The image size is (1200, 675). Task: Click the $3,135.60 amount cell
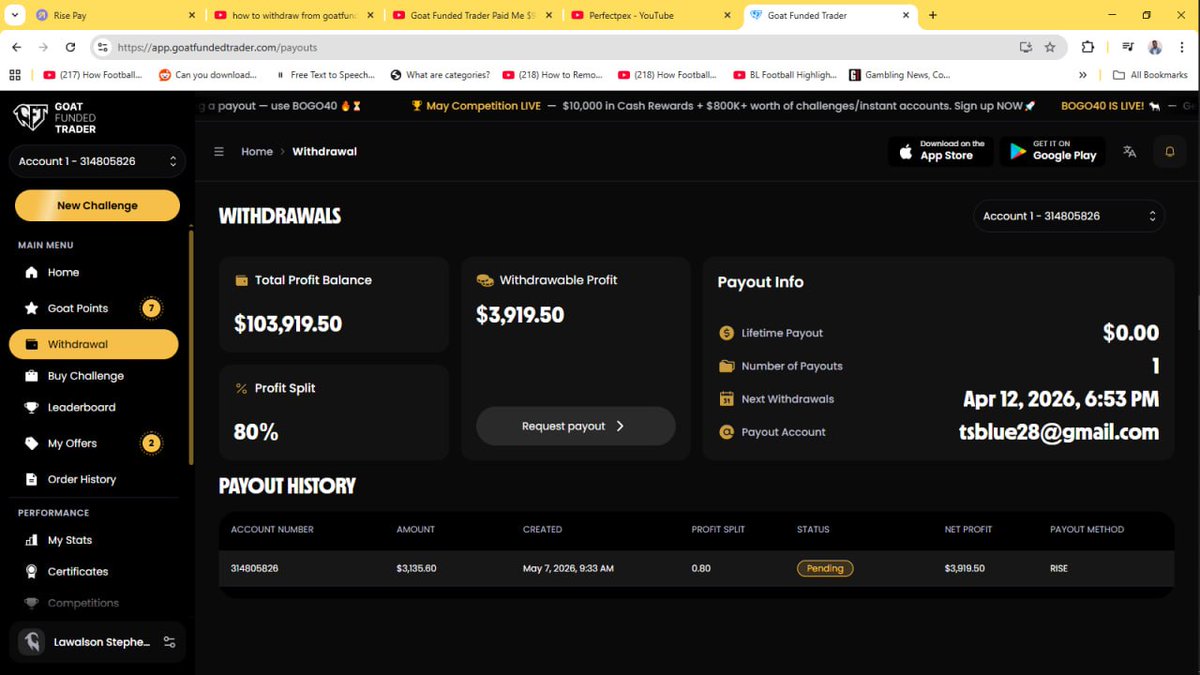click(x=416, y=568)
